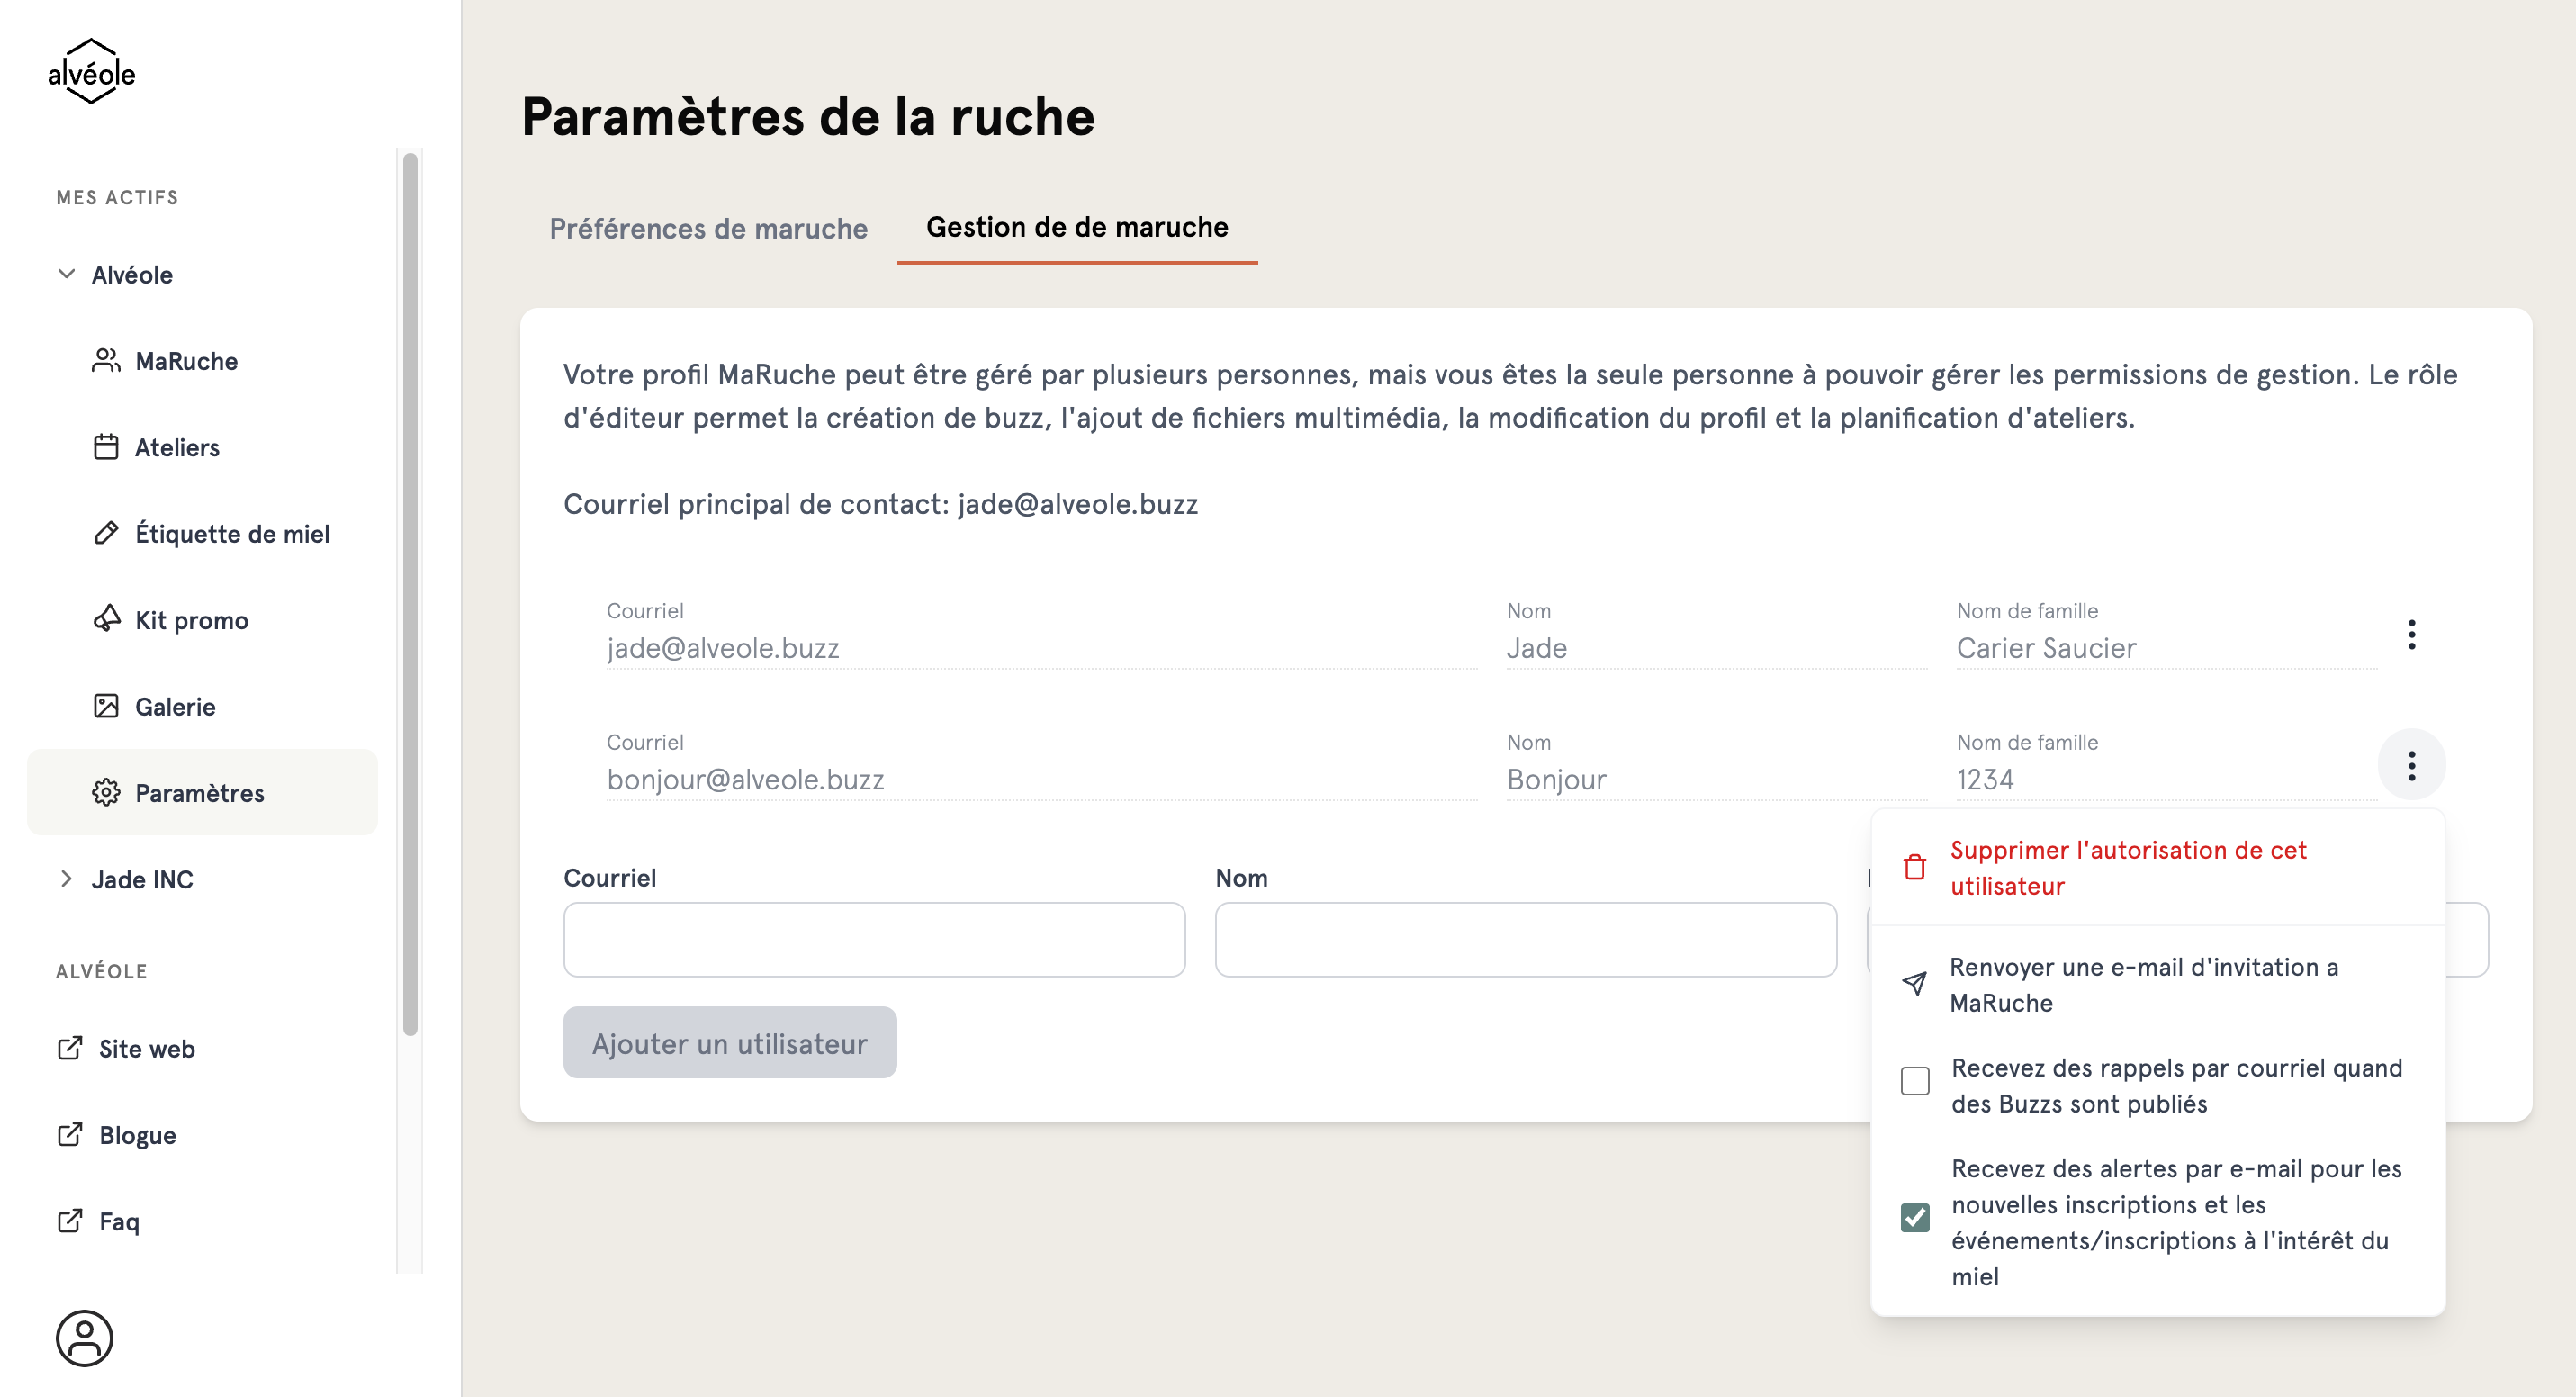Click Ajouter un utilisateur button
Viewport: 2576px width, 1397px height.
(729, 1042)
